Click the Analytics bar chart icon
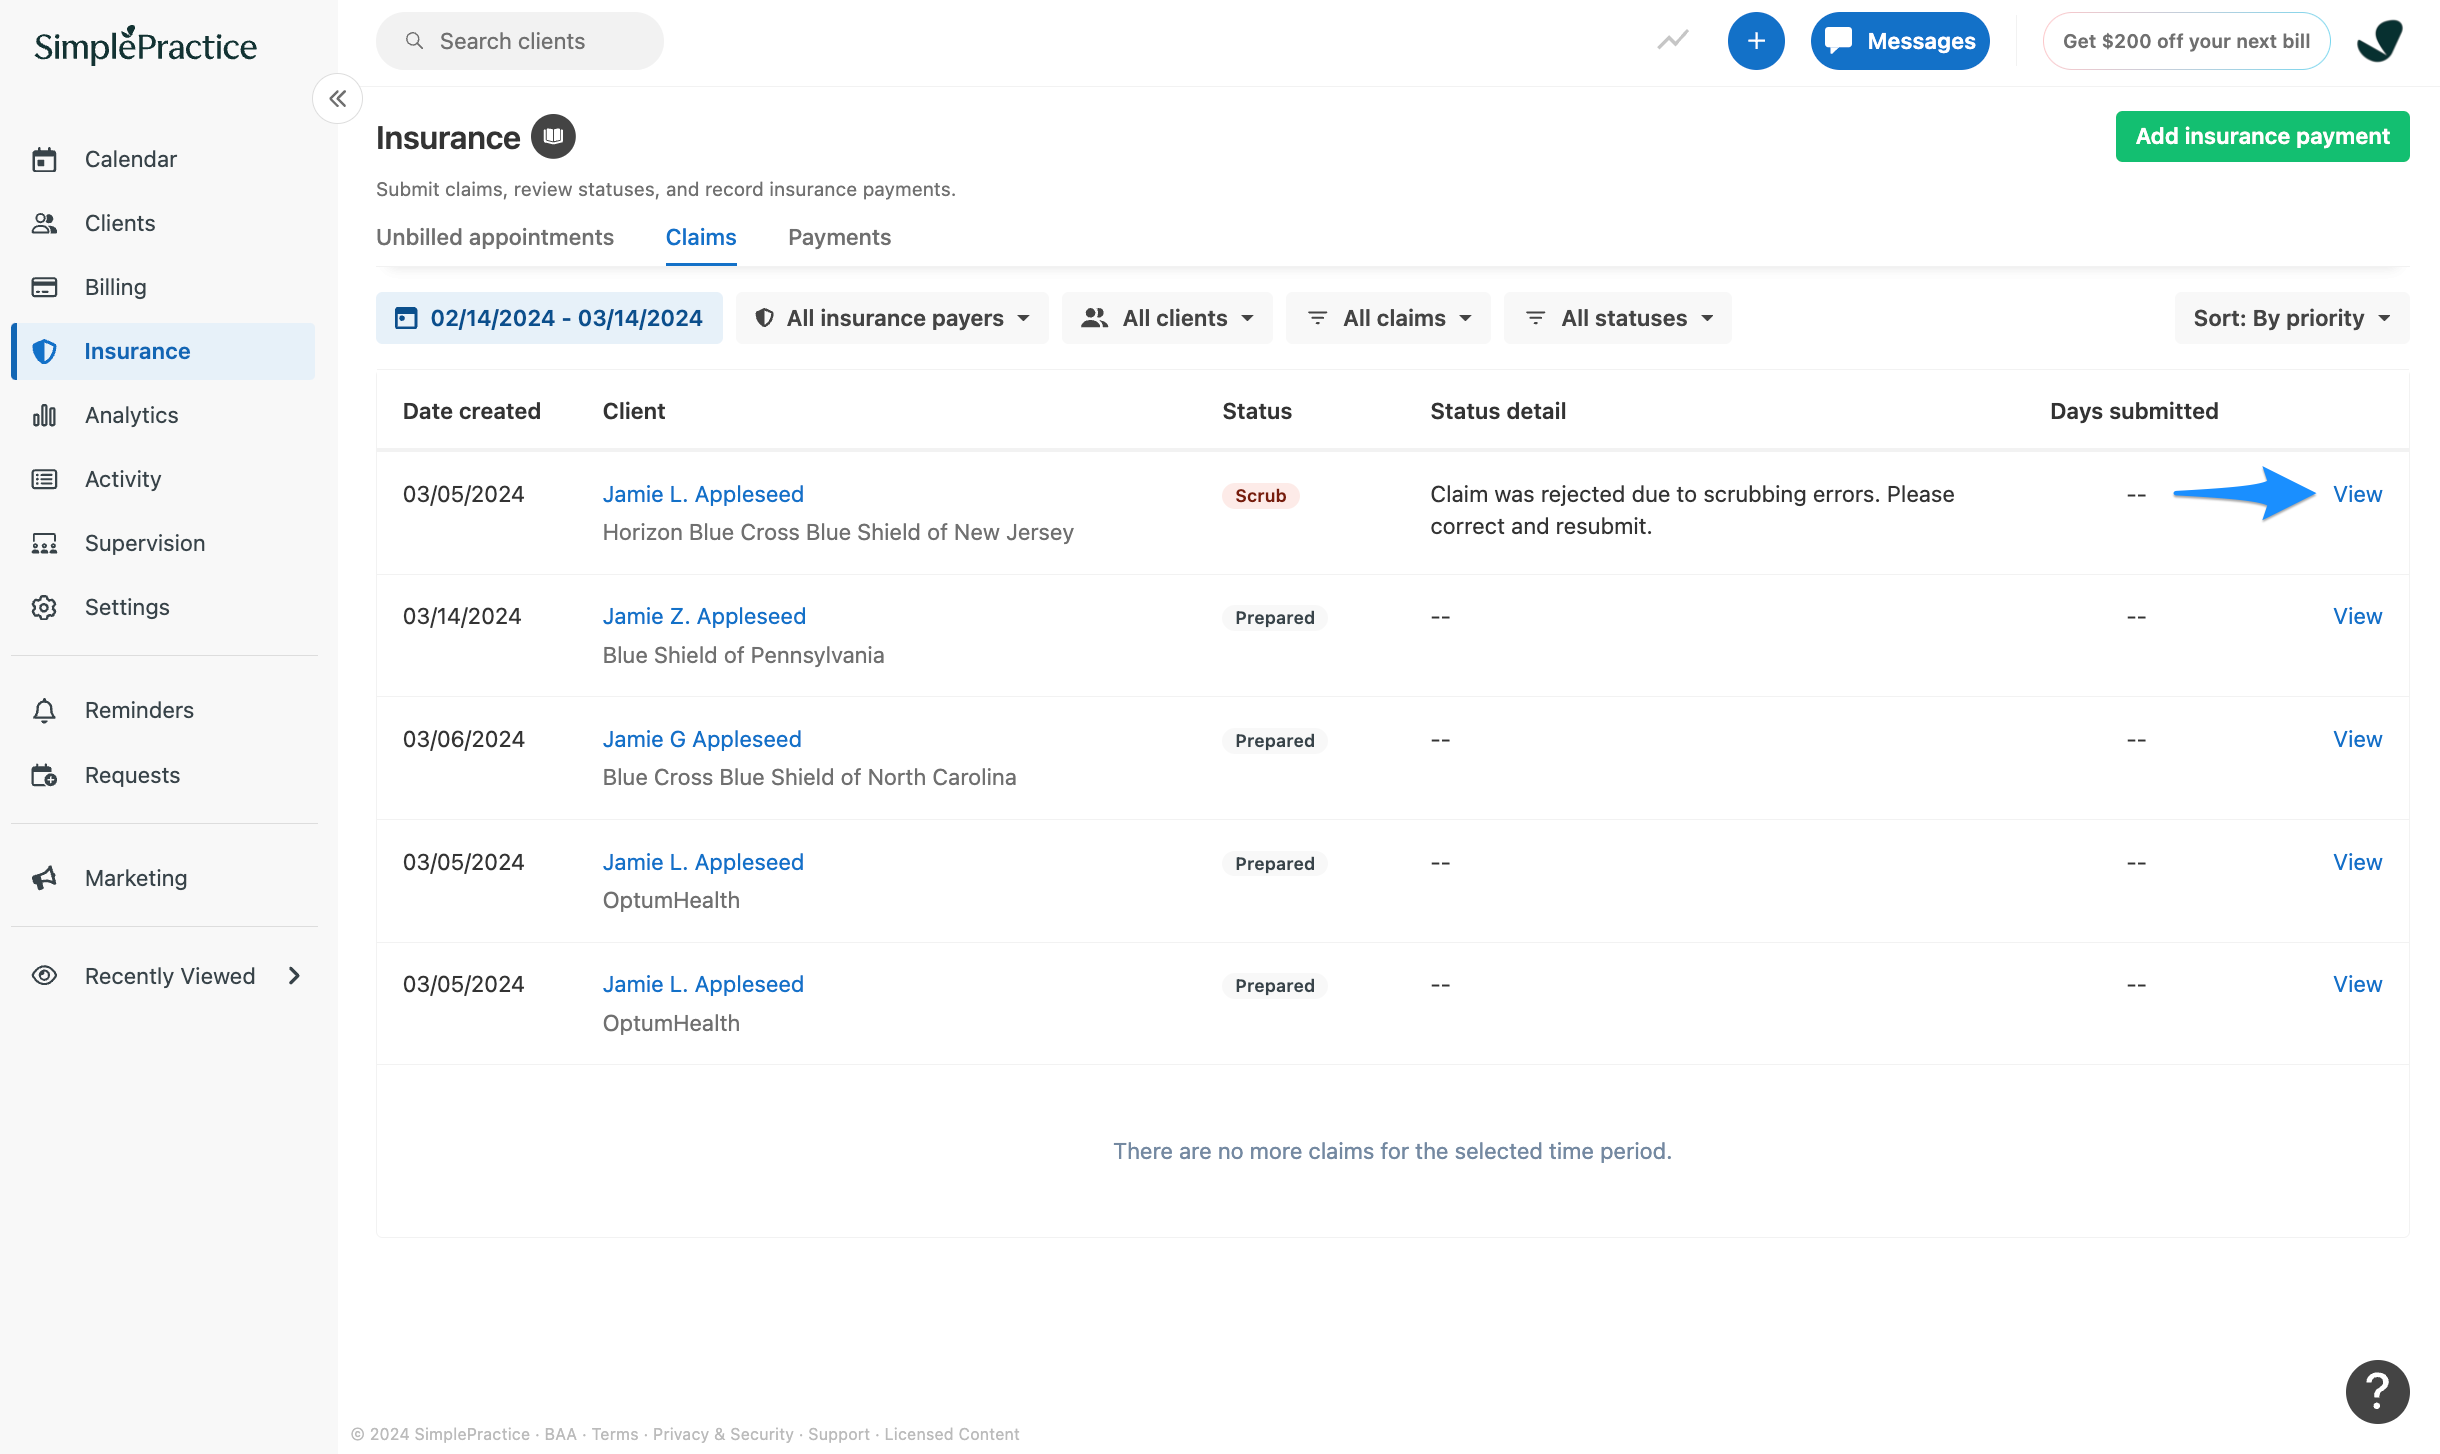Image resolution: width=2440 pixels, height=1454 pixels. (x=44, y=415)
